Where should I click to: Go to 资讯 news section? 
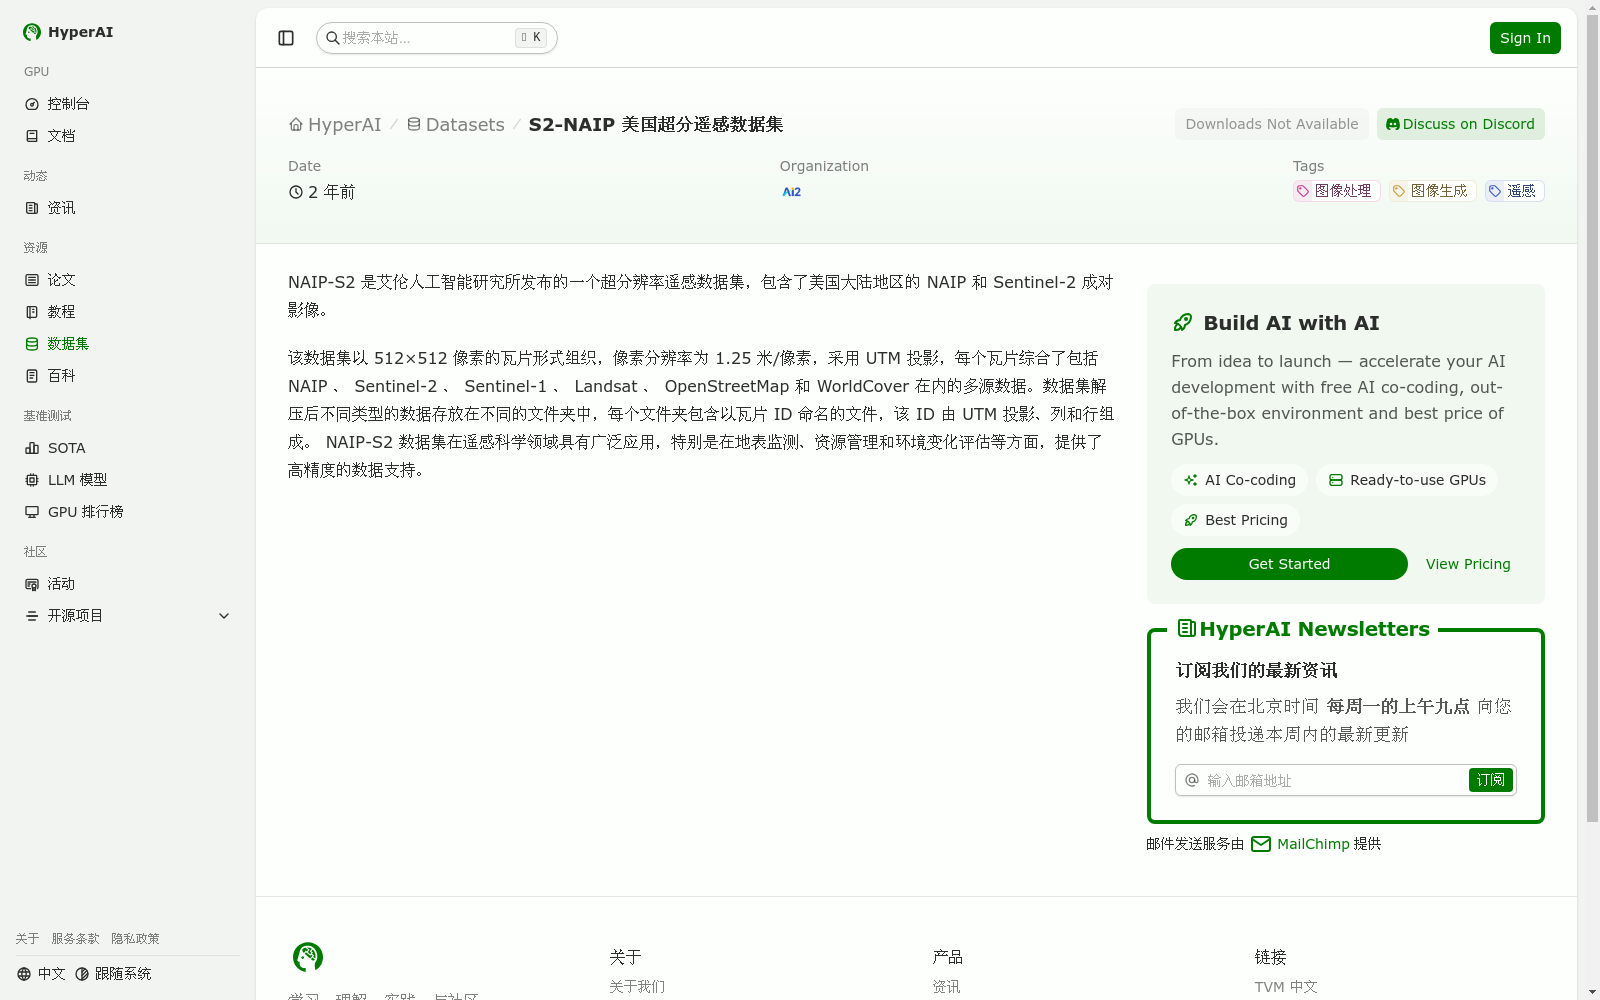pyautogui.click(x=127, y=208)
